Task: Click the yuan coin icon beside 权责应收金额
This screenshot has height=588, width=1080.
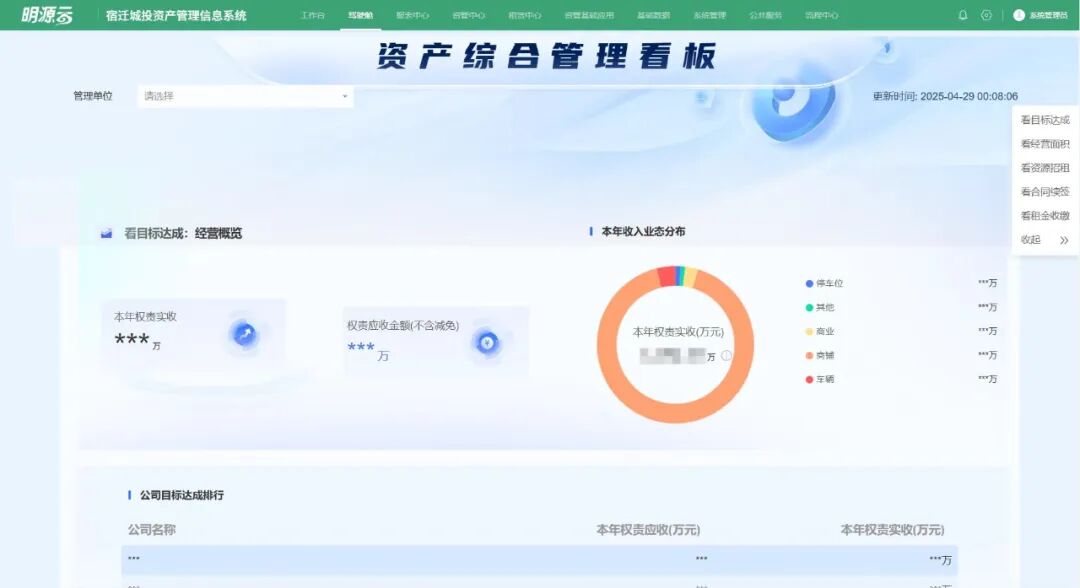Action: pos(487,343)
